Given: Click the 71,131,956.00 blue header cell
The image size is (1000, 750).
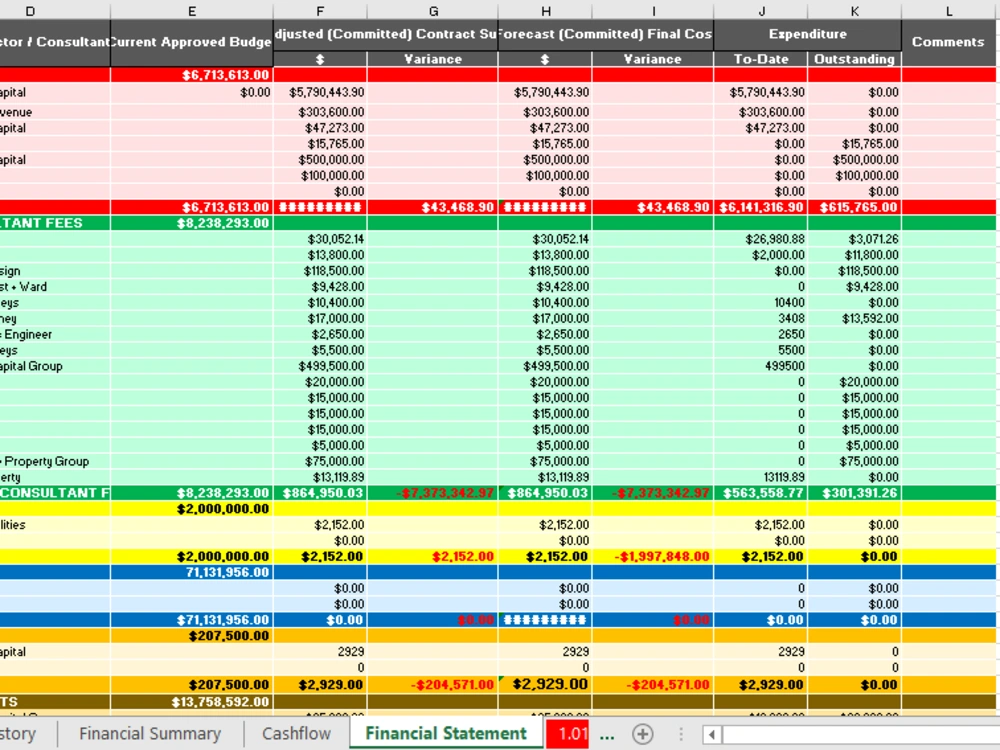Looking at the screenshot, I should pos(192,573).
